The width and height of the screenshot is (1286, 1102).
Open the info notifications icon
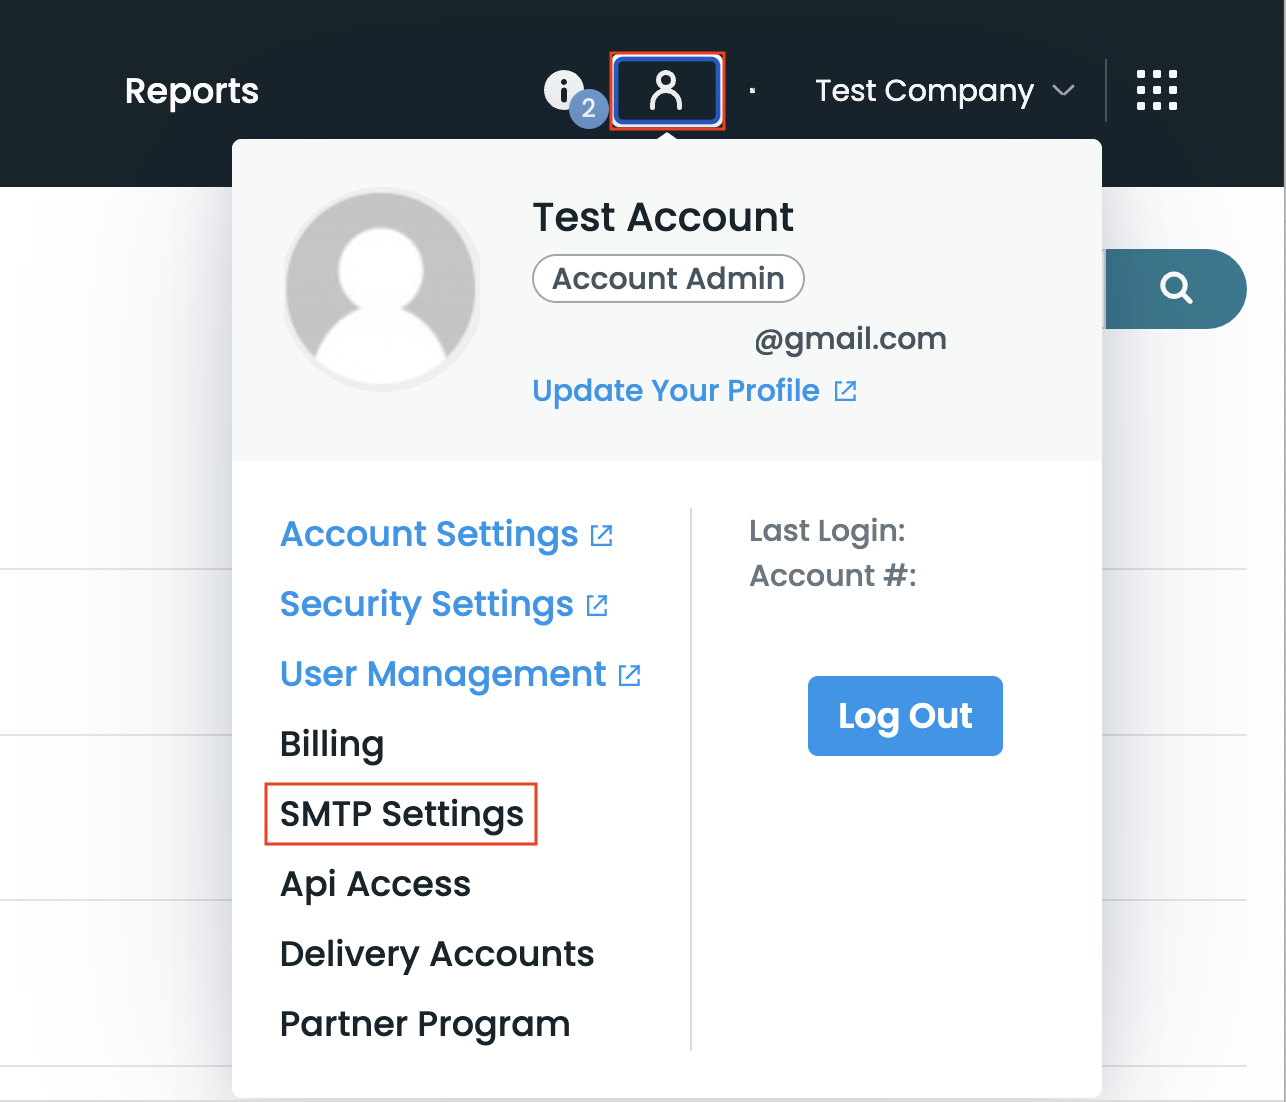563,90
